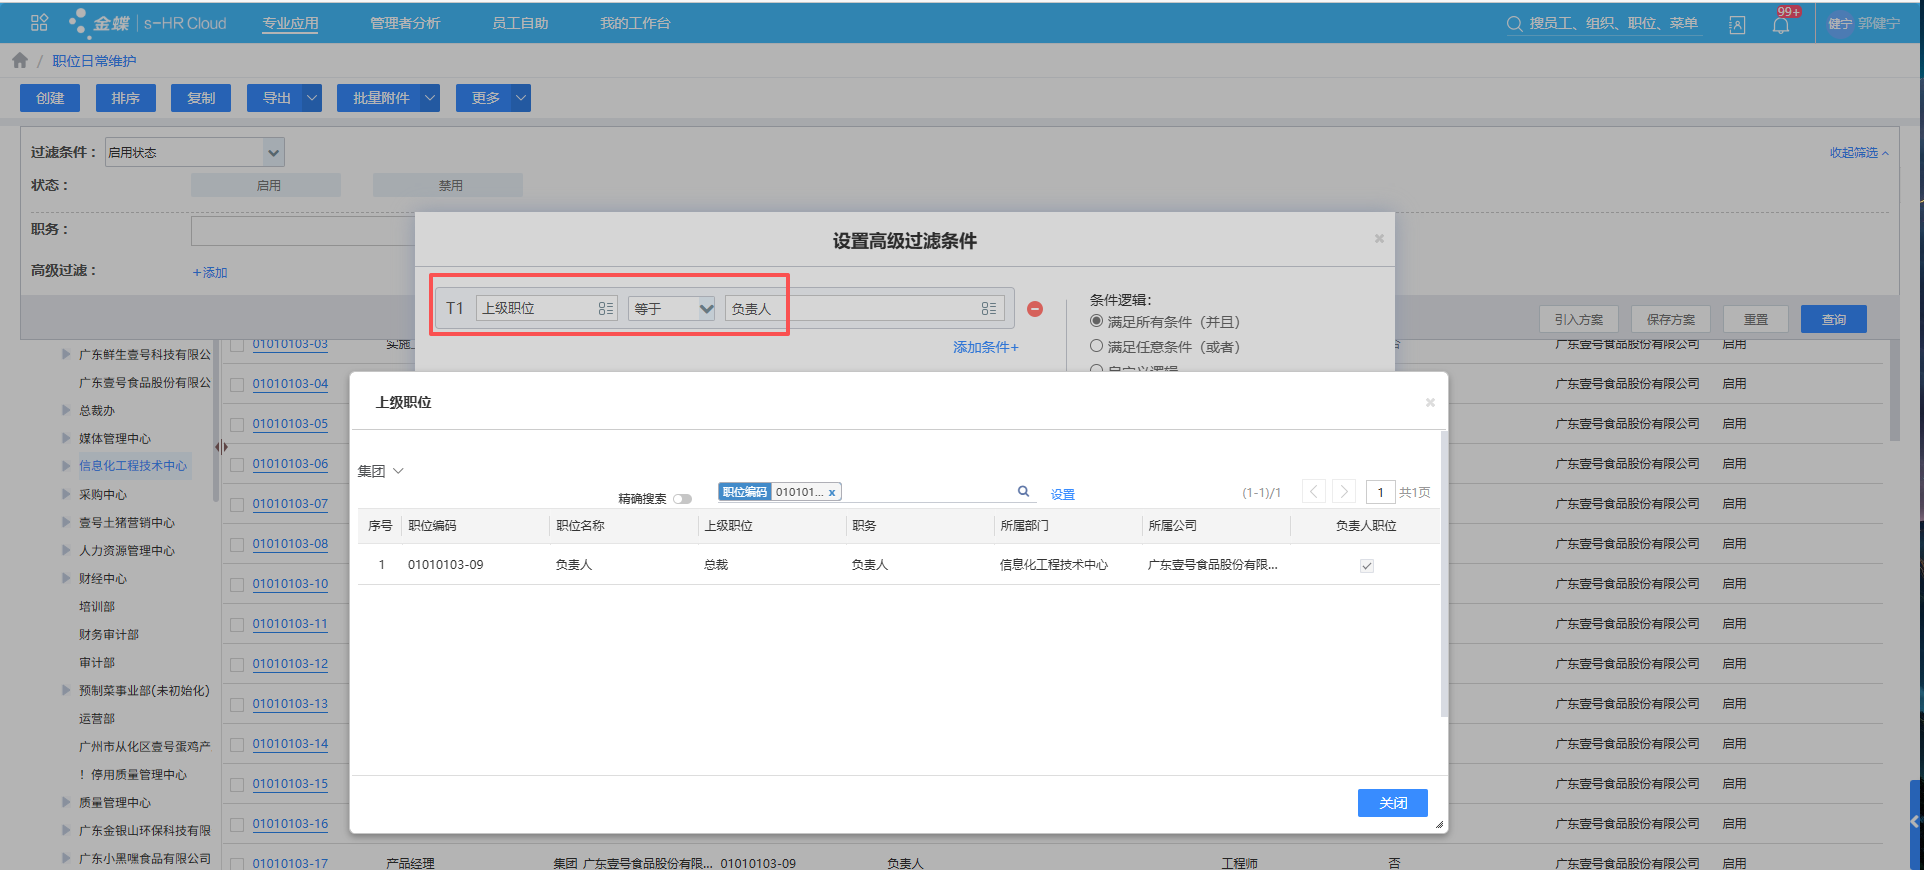Toggle the 精确搜索 switch

pos(682,499)
